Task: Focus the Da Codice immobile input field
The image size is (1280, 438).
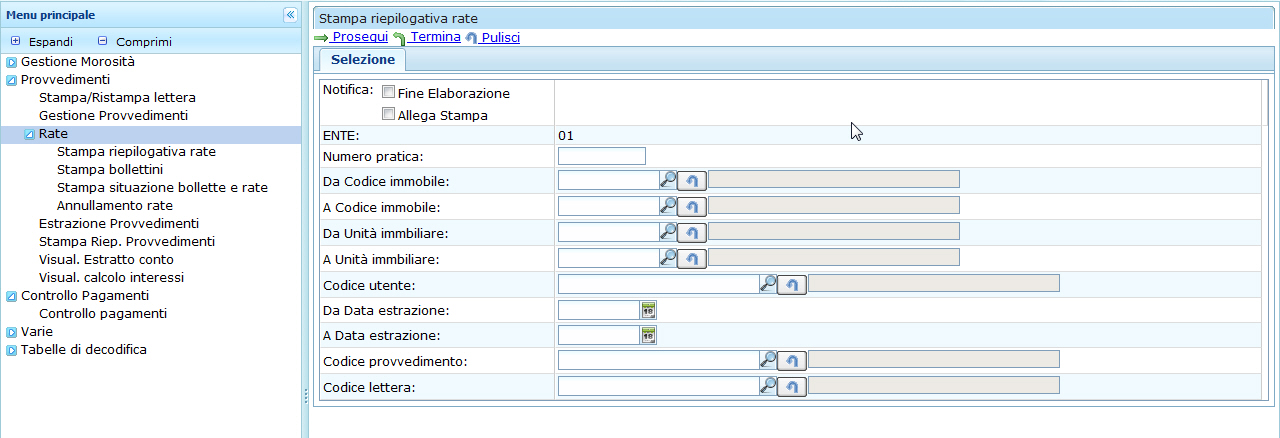Action: (x=609, y=179)
